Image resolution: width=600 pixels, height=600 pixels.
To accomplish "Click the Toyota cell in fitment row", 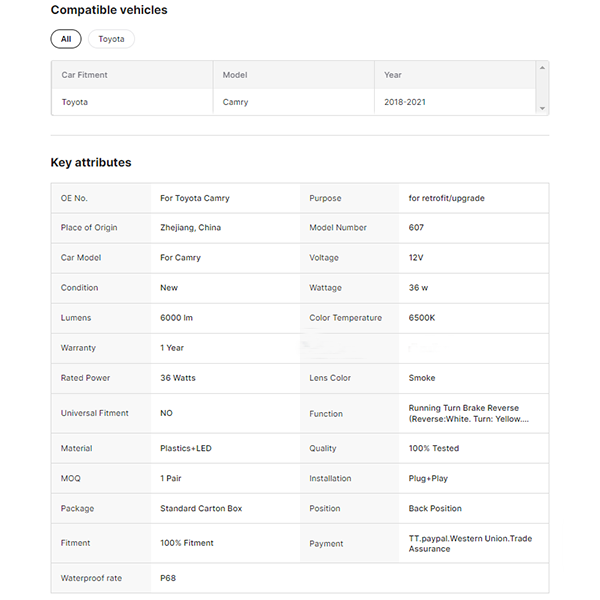I will [74, 102].
